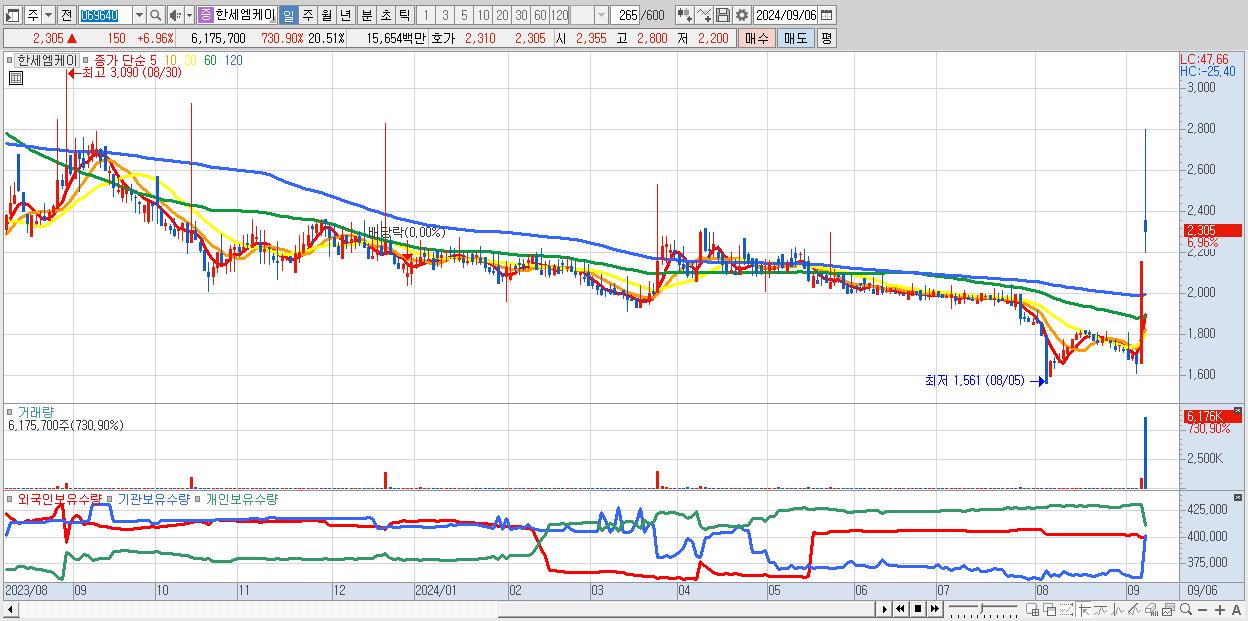Open the calendar date picker icon
Screen dimensions: 1248x621
tap(828, 15)
